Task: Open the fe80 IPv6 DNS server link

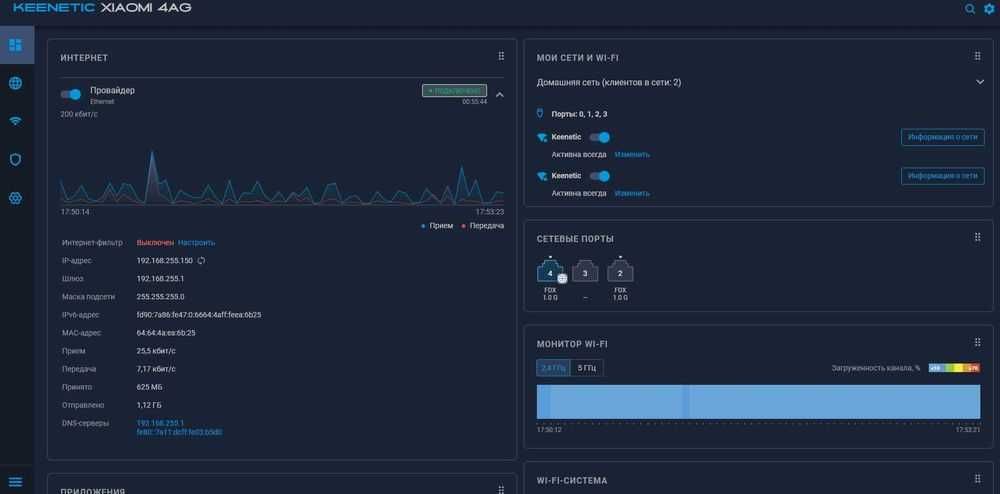Action: coord(179,432)
